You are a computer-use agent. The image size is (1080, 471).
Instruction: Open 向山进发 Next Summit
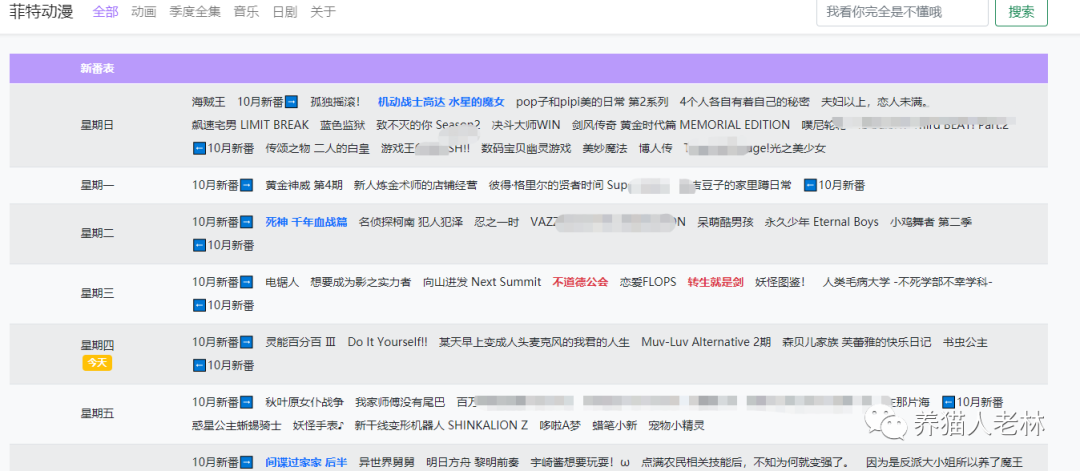482,282
